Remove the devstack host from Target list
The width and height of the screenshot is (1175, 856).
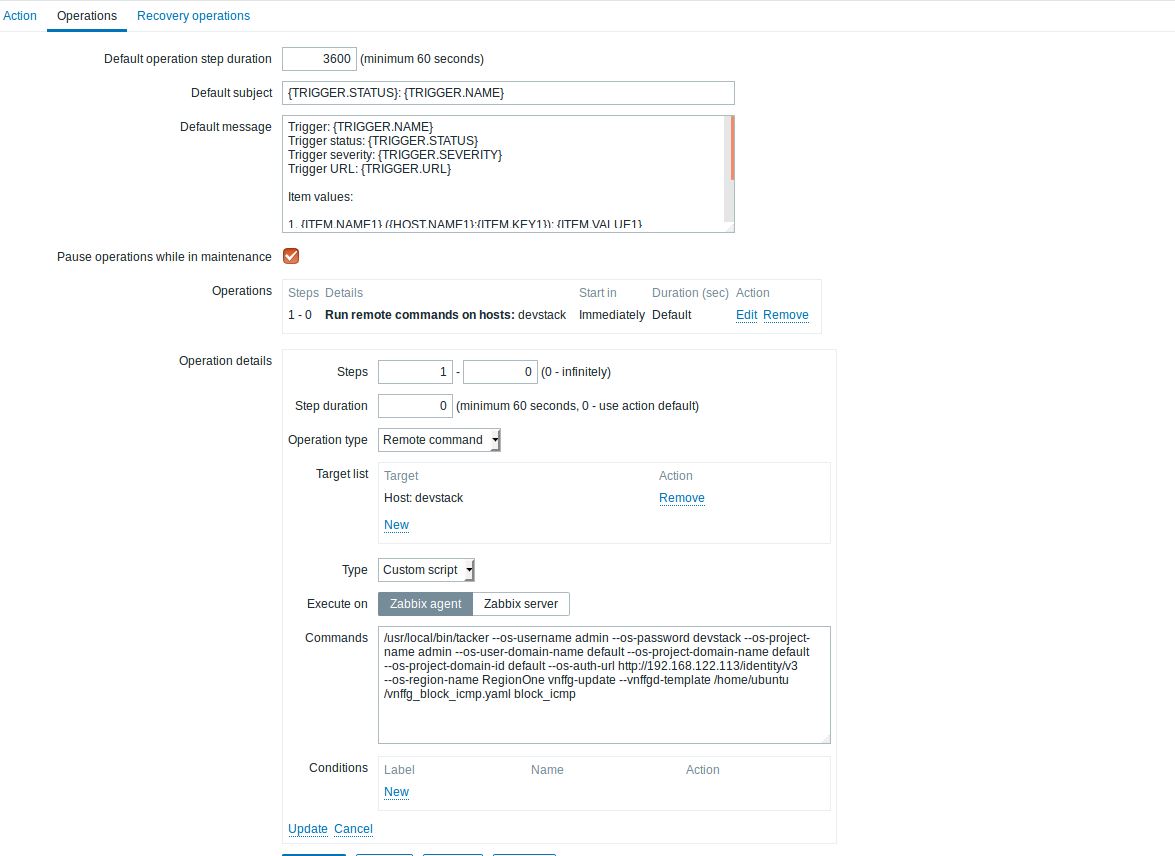pos(681,498)
